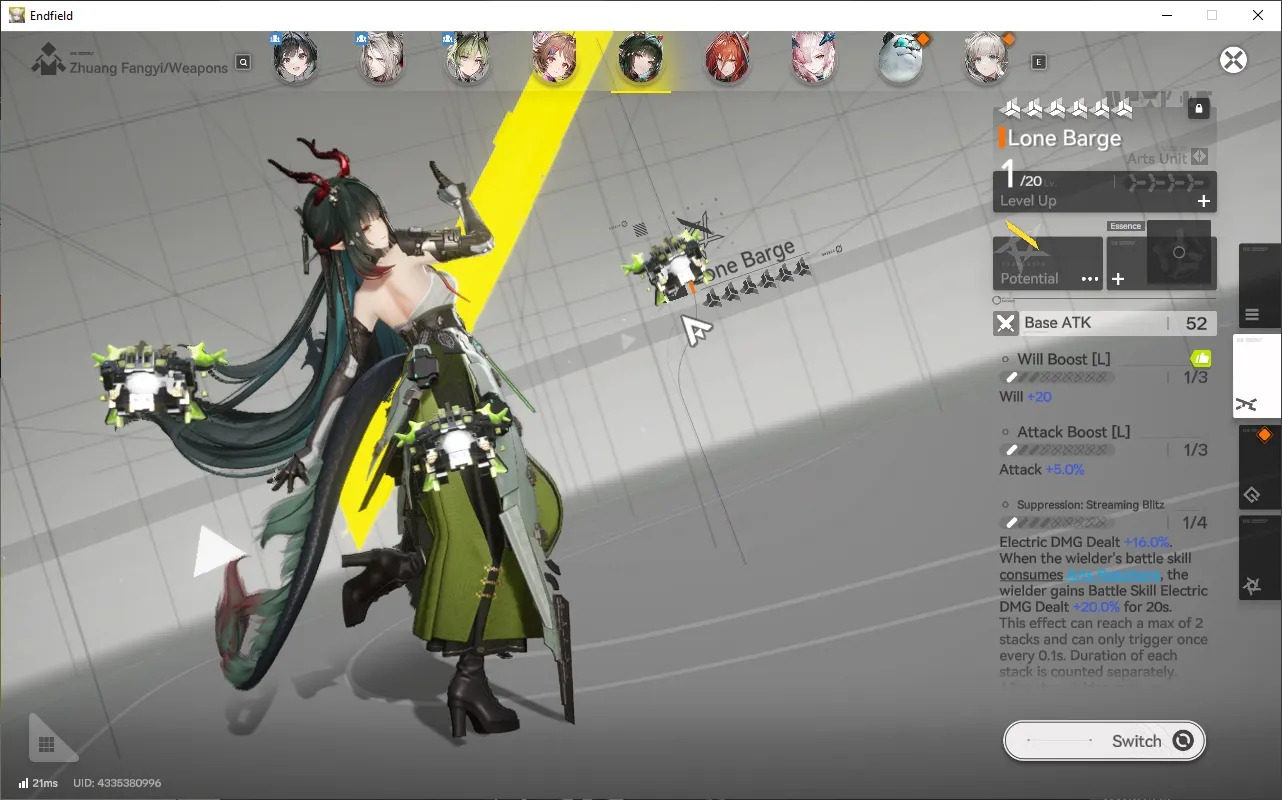This screenshot has height=800, width=1282.
Task: Select the red-haired operator portrait
Action: (x=726, y=58)
